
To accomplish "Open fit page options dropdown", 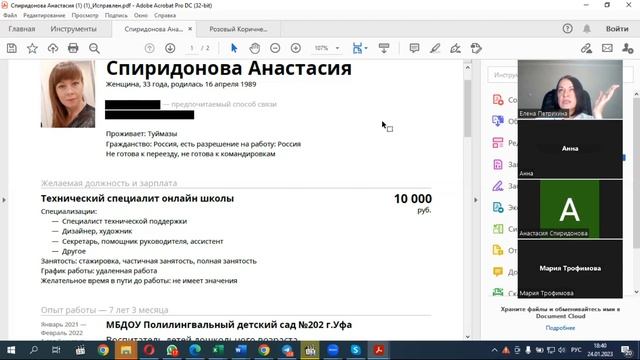I will [360, 48].
